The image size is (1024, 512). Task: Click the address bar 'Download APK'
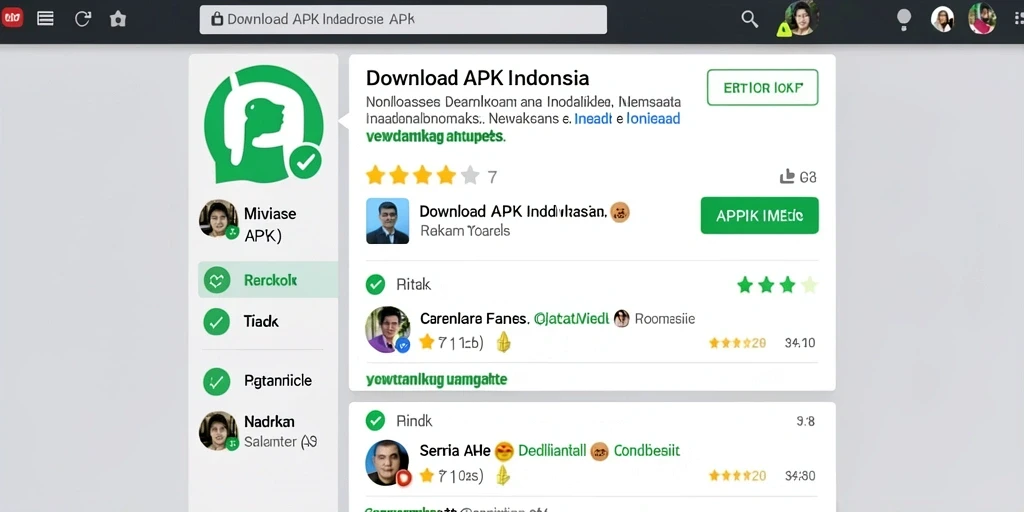[403, 20]
